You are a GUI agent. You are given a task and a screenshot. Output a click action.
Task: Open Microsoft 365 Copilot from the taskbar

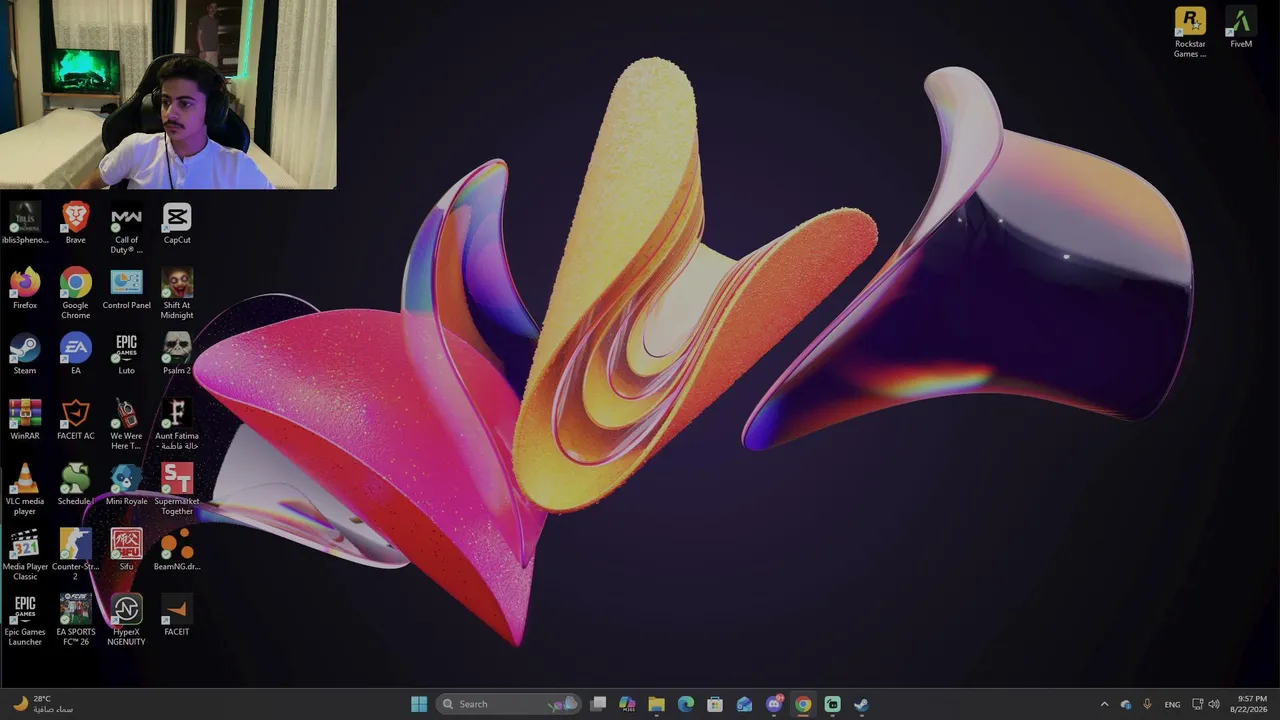pos(627,704)
